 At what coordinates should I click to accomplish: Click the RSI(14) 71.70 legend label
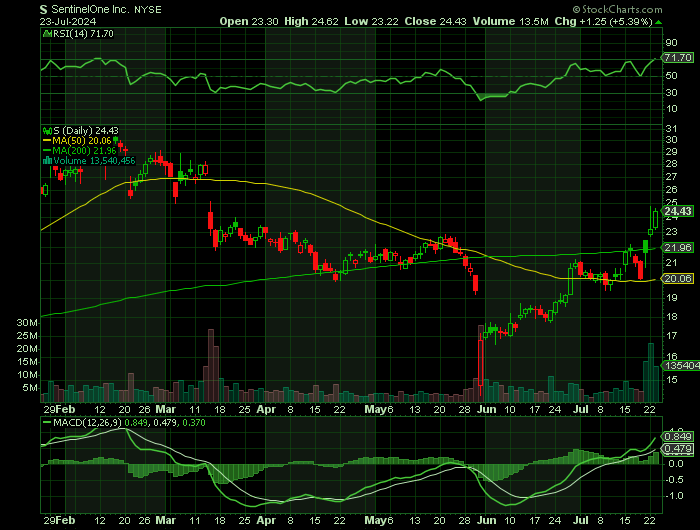click(83, 33)
